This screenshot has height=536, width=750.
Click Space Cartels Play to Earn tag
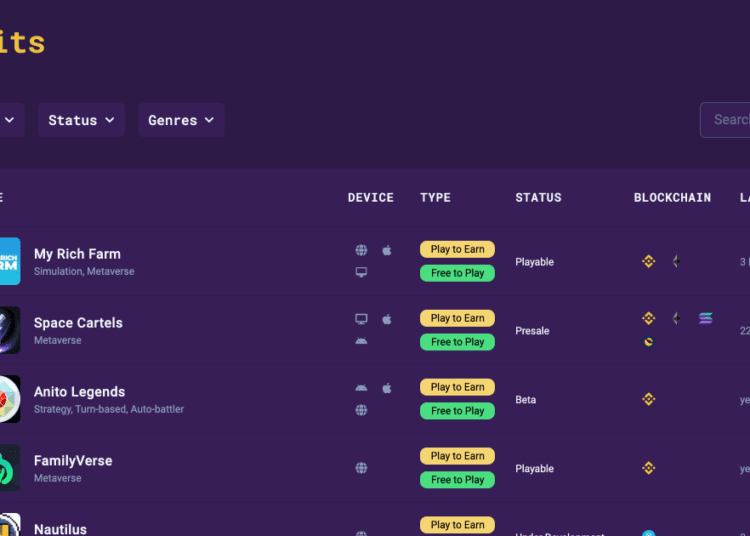click(x=457, y=318)
